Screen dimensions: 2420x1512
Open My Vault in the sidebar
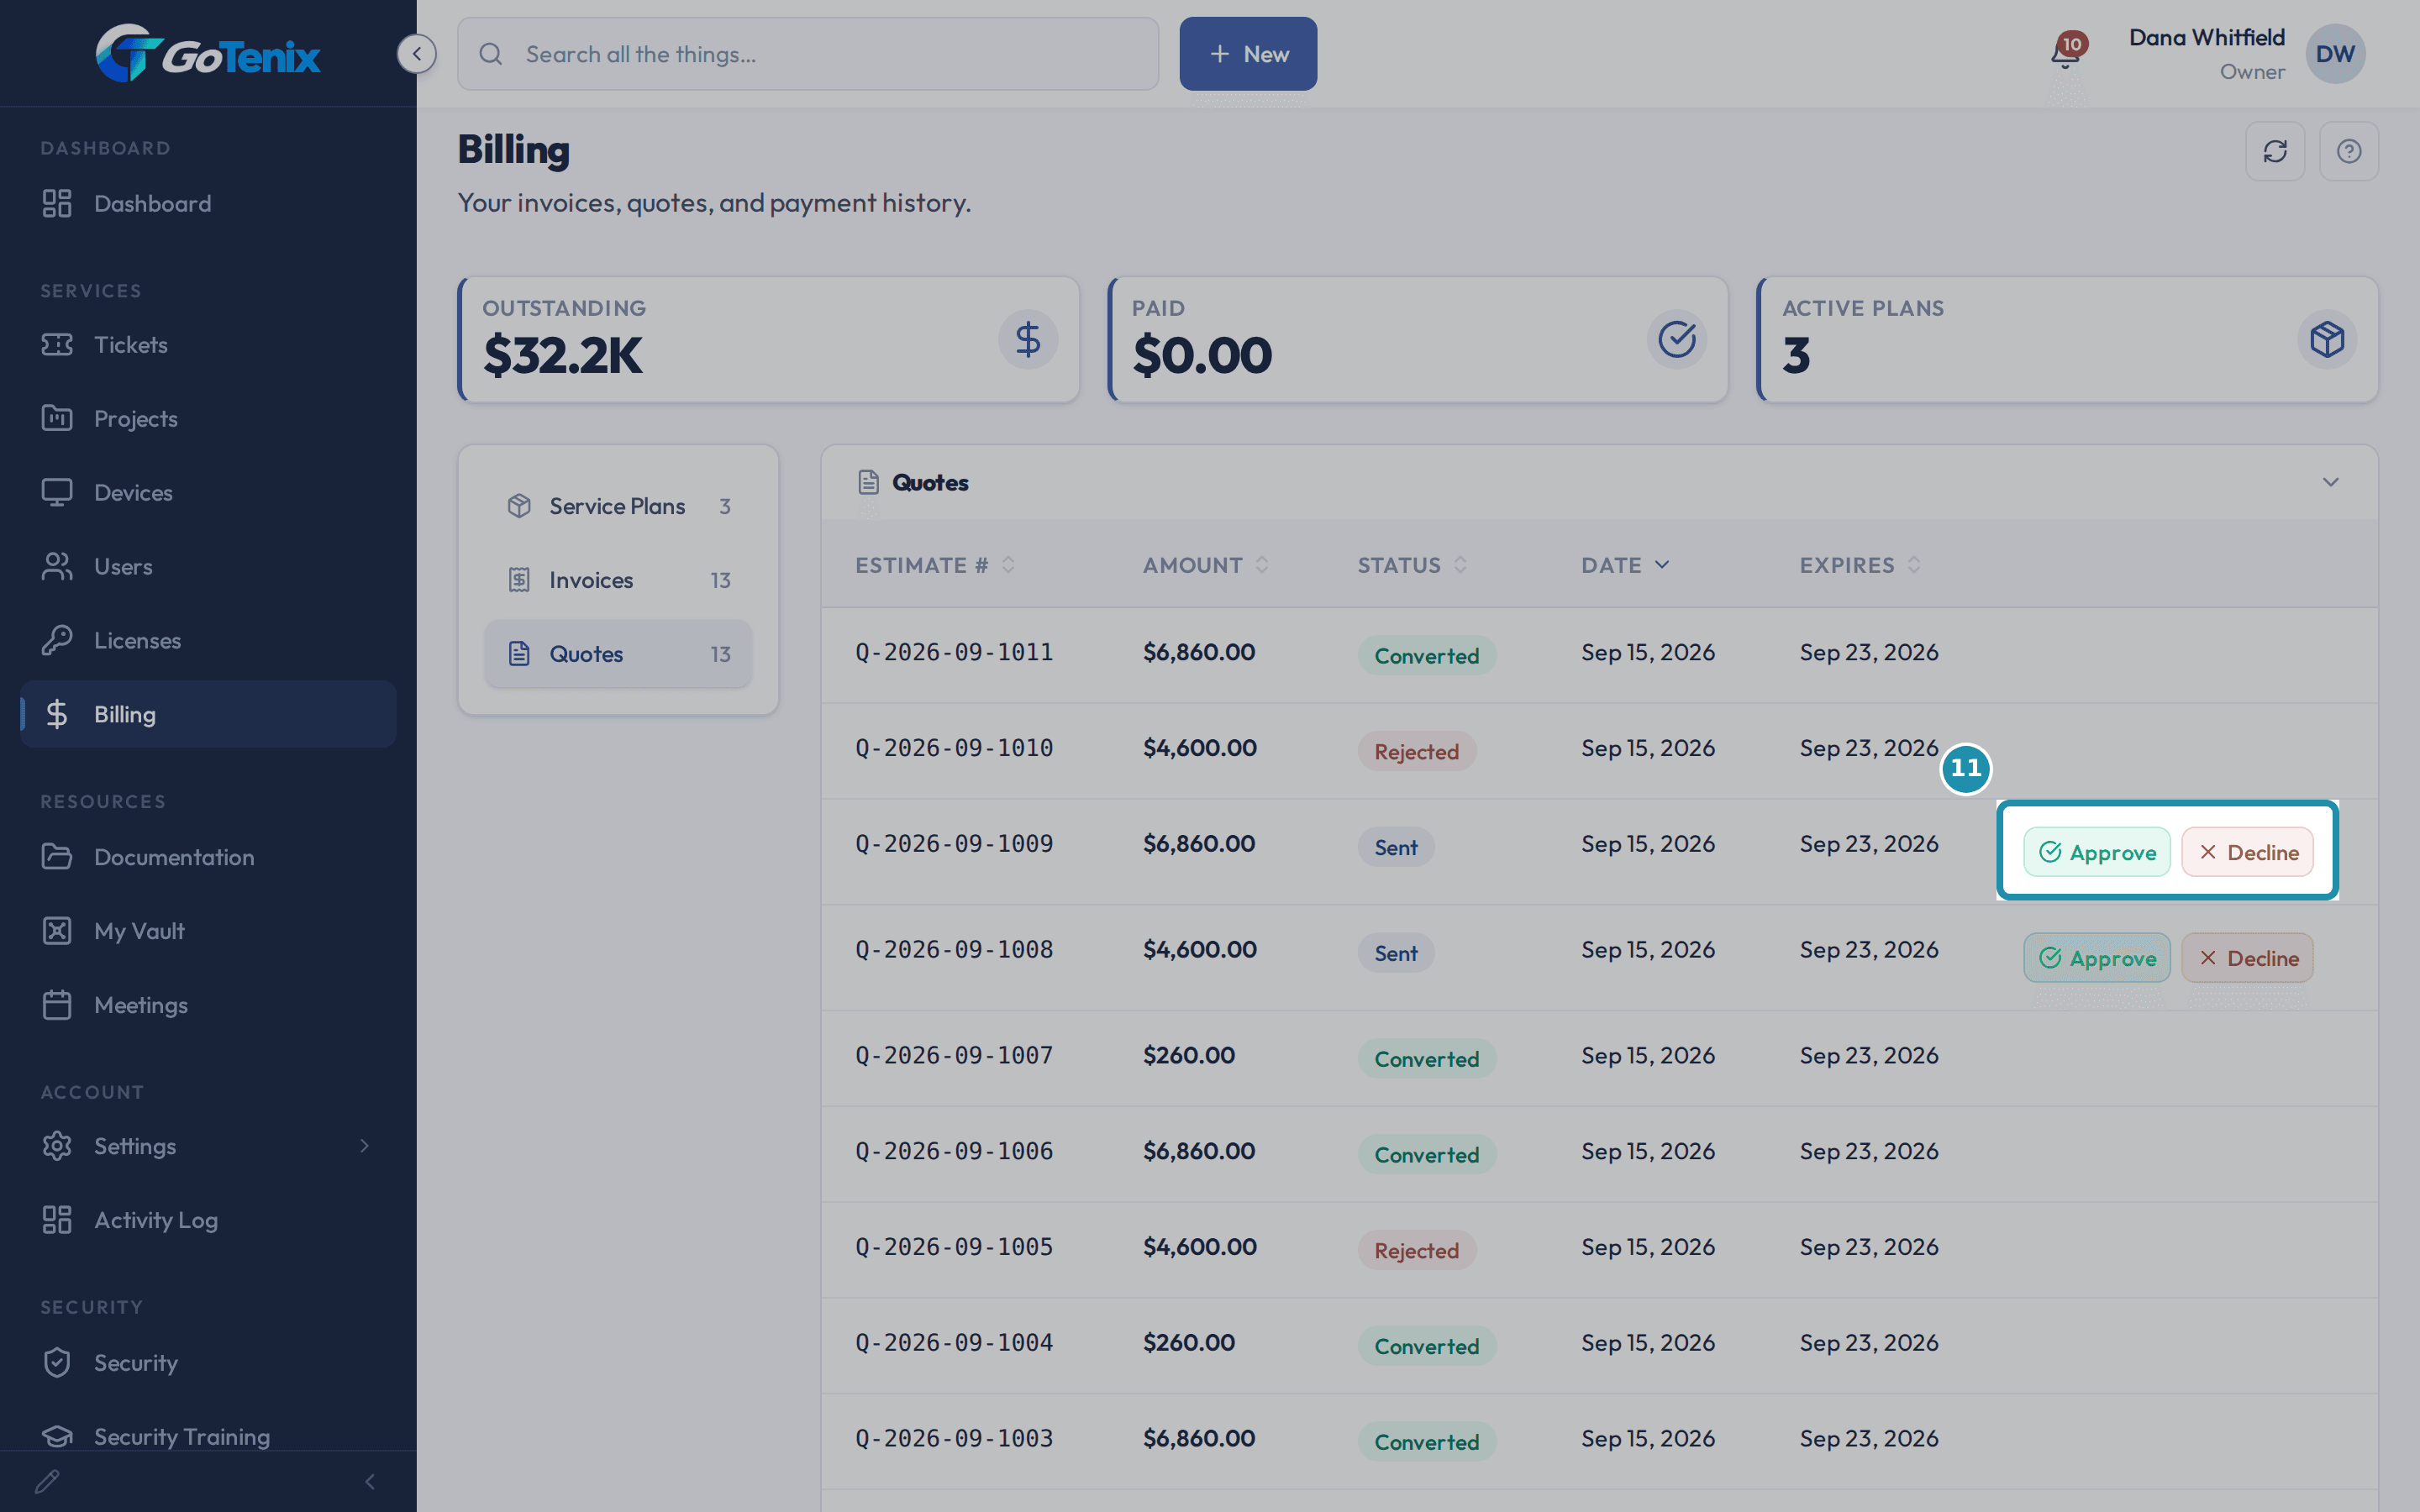click(208, 931)
